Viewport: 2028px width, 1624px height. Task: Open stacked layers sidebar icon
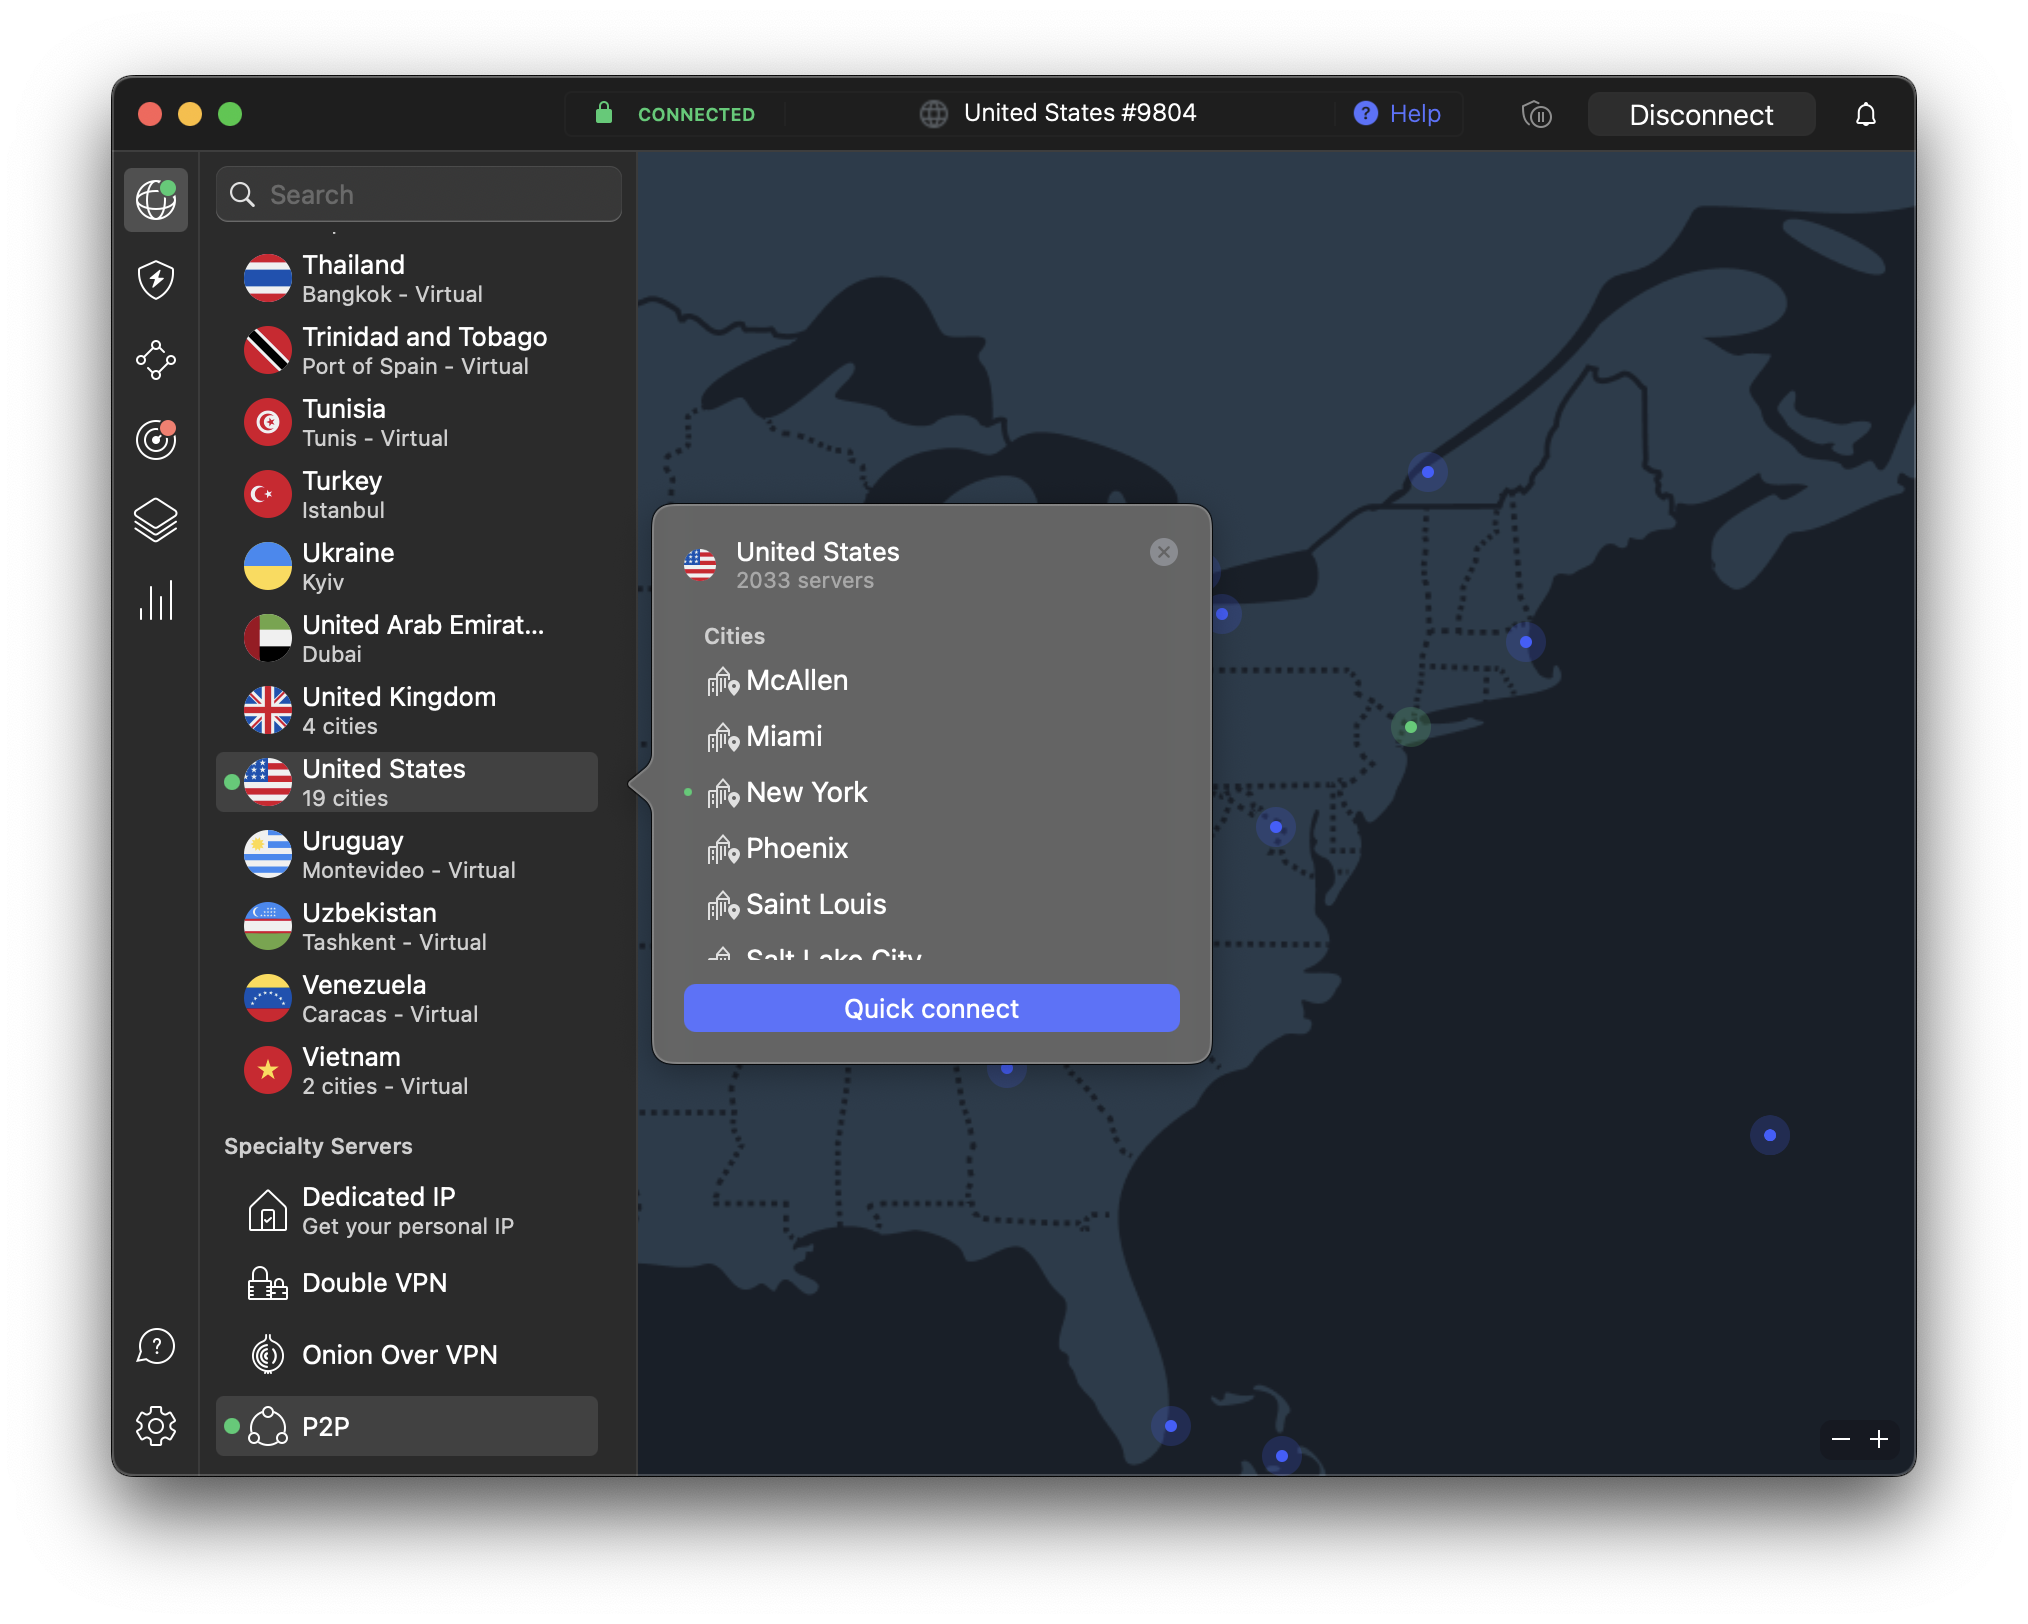click(x=156, y=519)
